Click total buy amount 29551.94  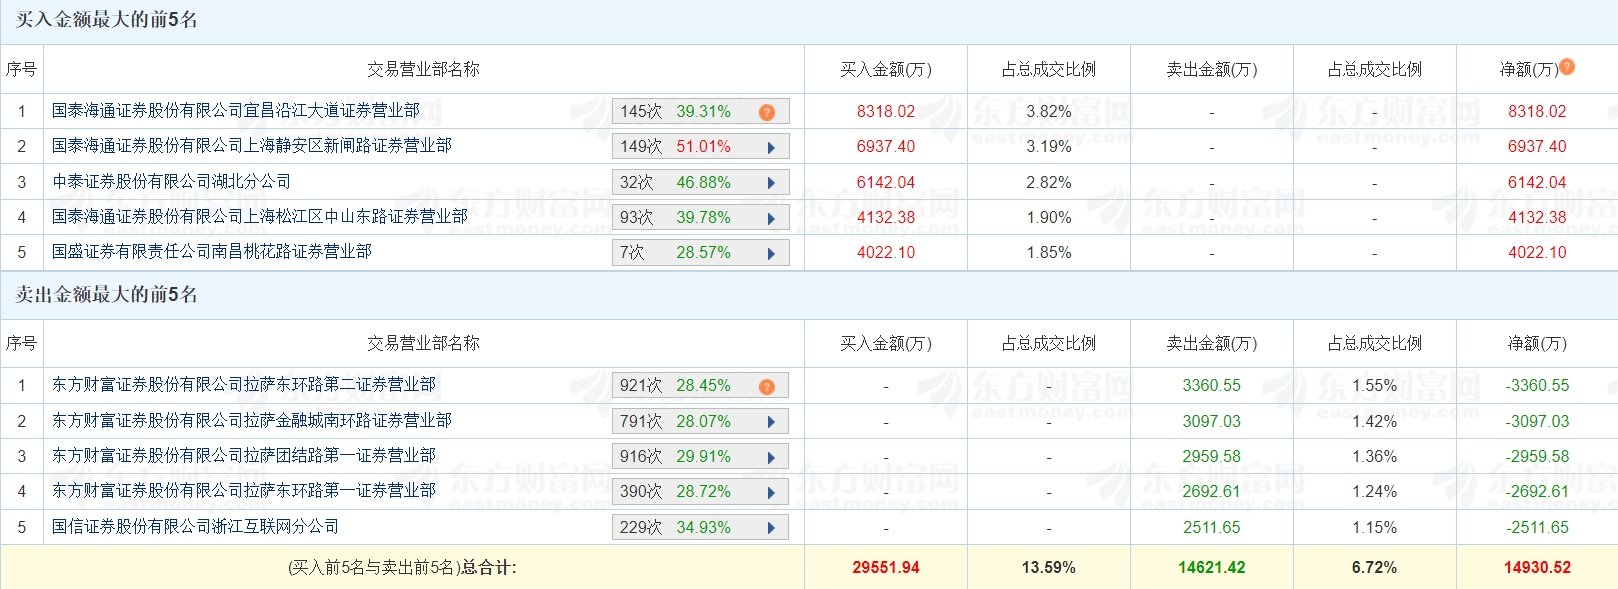tap(886, 568)
